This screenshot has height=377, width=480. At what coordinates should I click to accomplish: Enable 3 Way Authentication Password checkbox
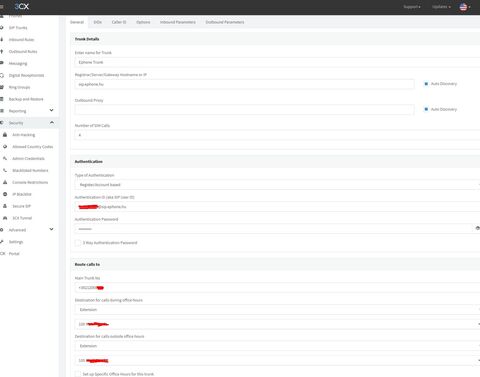[x=78, y=243]
